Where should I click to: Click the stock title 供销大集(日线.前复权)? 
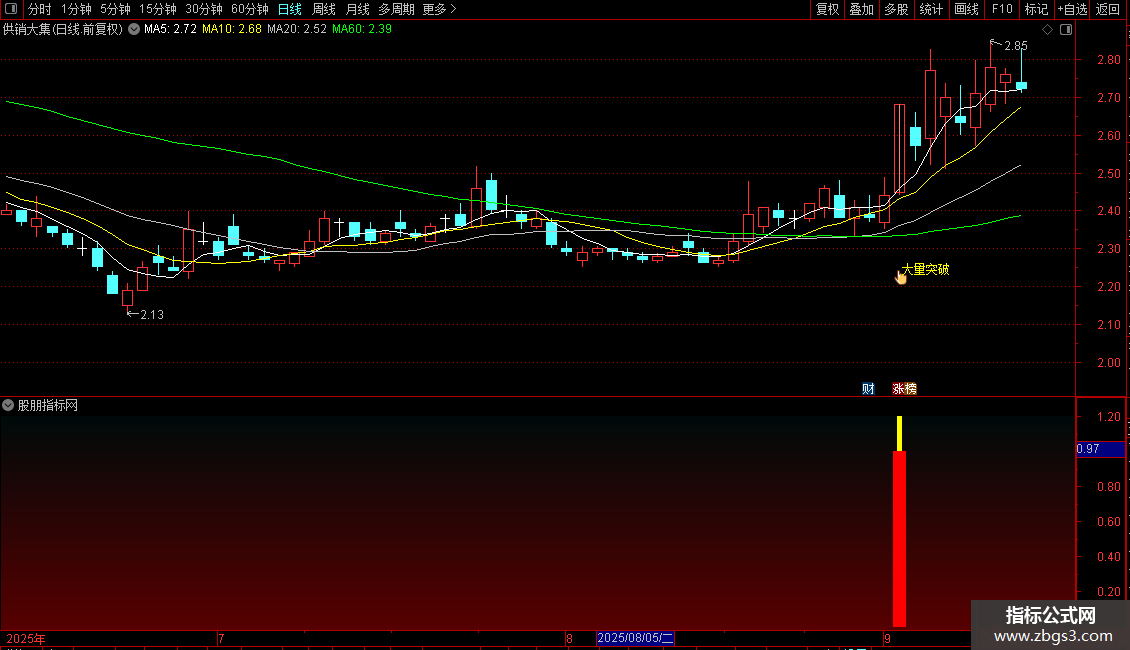click(63, 30)
